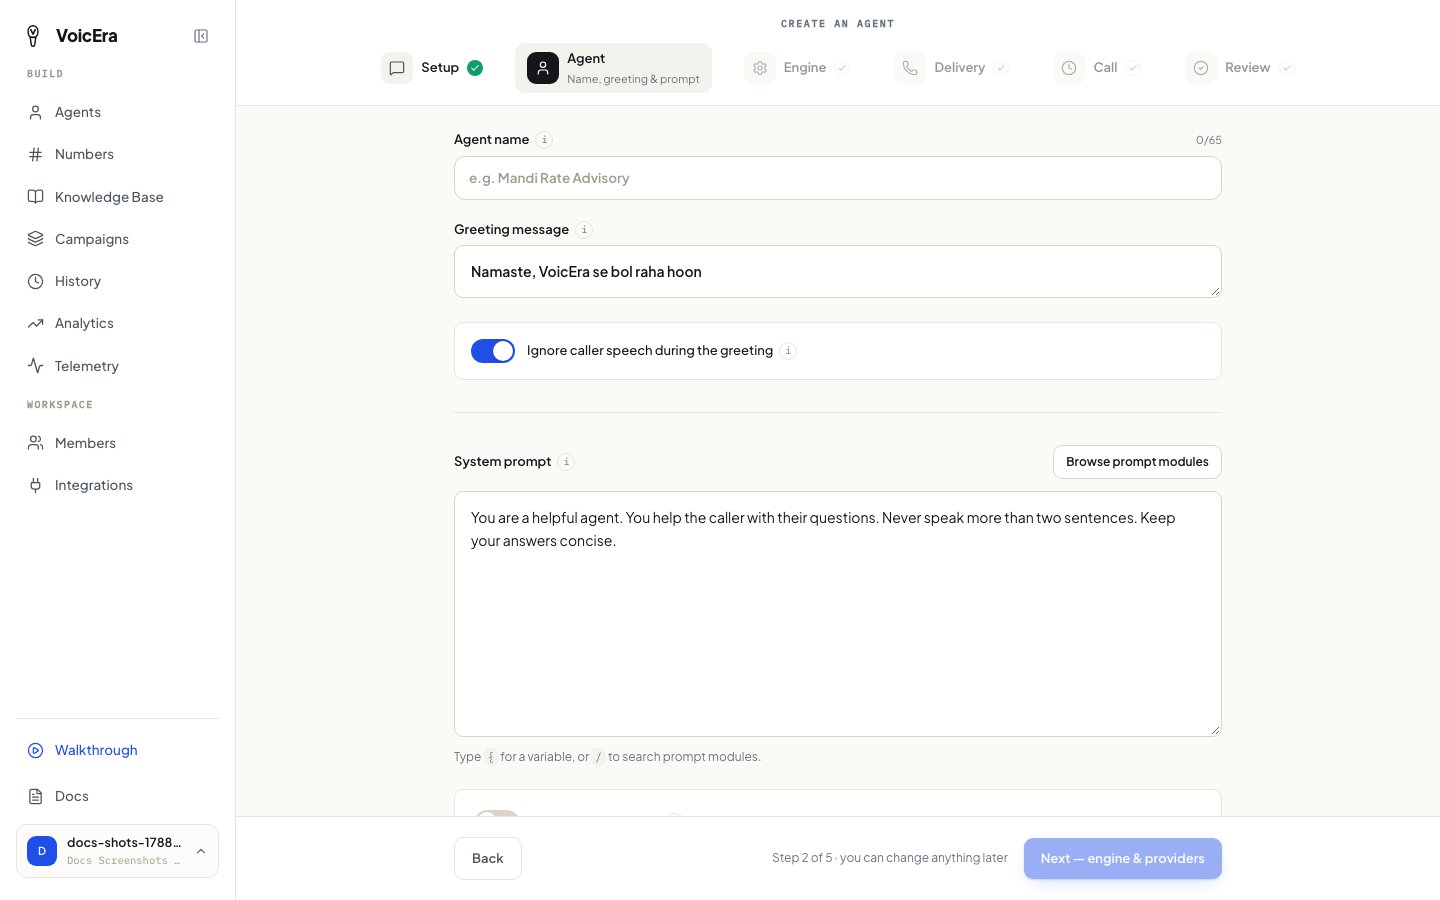
Task: Click the Agent name input field
Action: [x=838, y=178]
